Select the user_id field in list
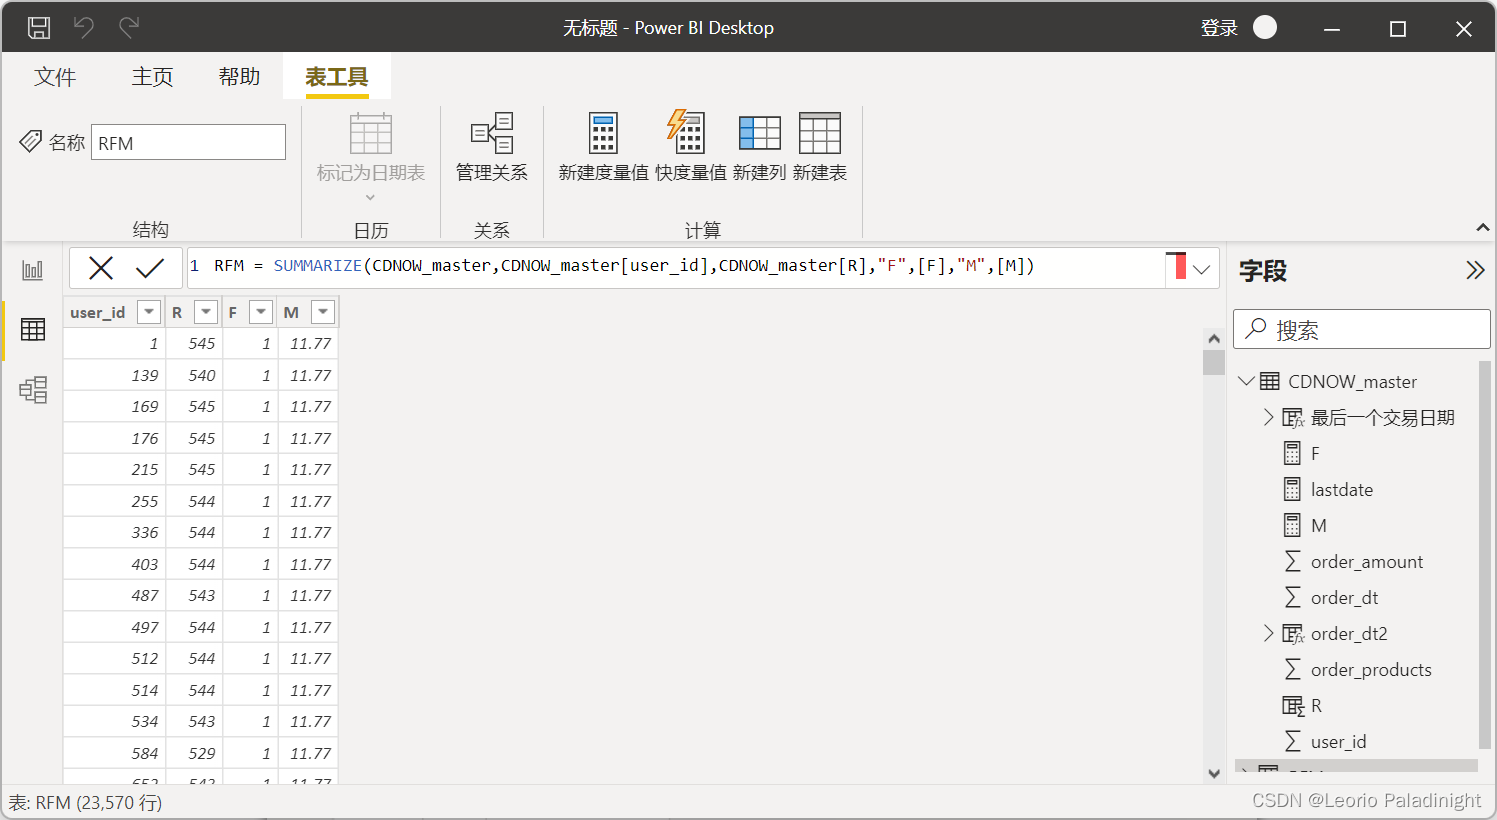Screen dimensions: 1497x820 [x=1338, y=742]
